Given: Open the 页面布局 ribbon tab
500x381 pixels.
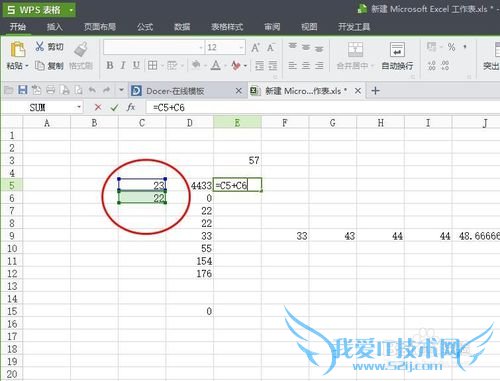Looking at the screenshot, I should pyautogui.click(x=100, y=27).
